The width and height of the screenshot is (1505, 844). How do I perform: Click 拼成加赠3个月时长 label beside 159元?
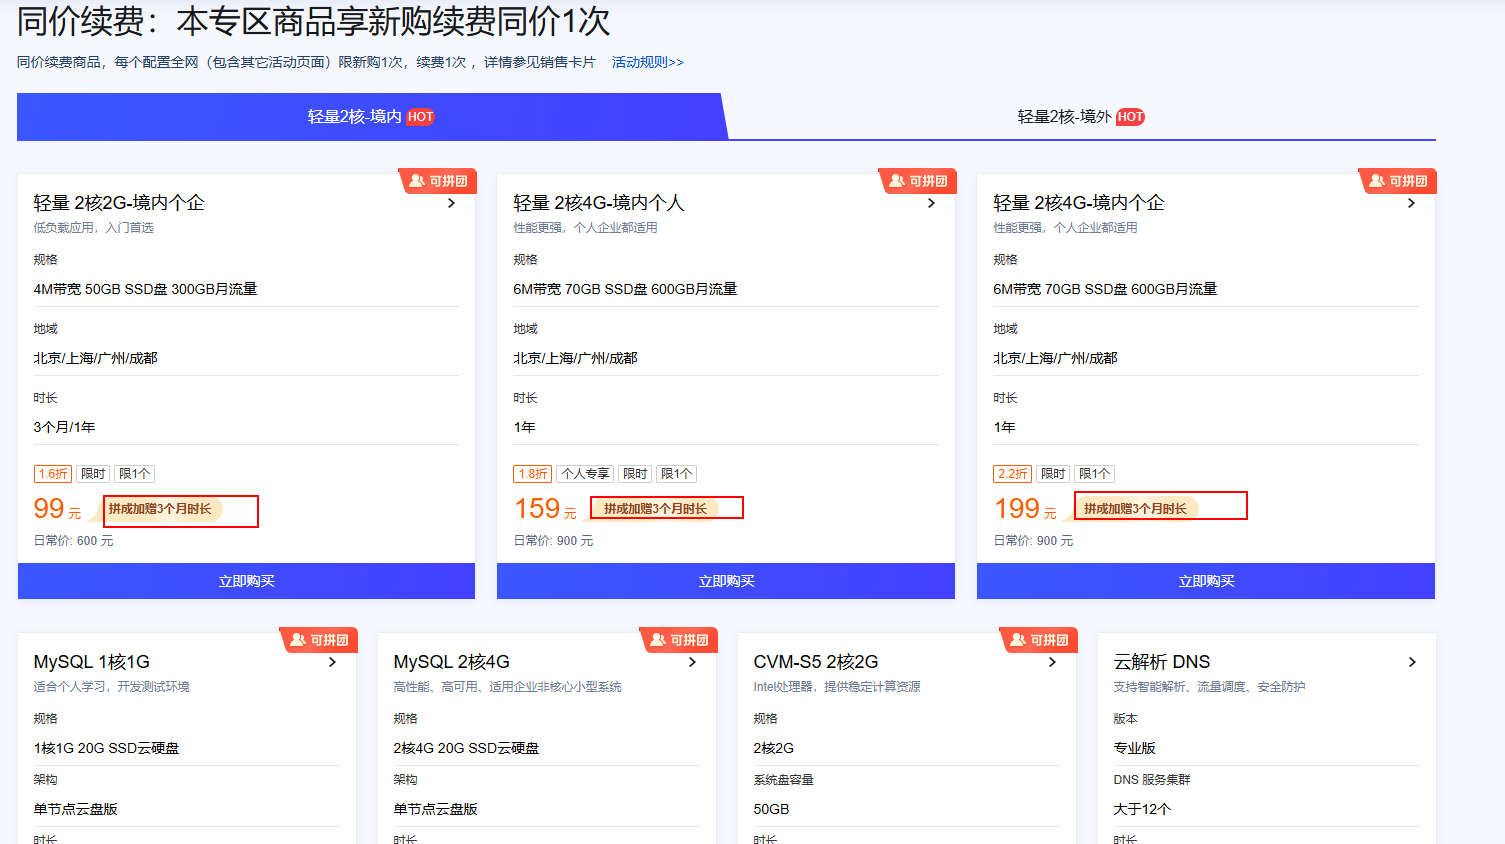tap(656, 509)
